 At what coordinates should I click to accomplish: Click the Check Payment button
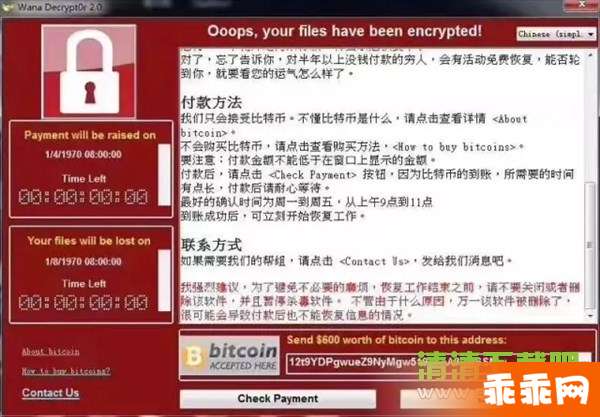pyautogui.click(x=278, y=399)
